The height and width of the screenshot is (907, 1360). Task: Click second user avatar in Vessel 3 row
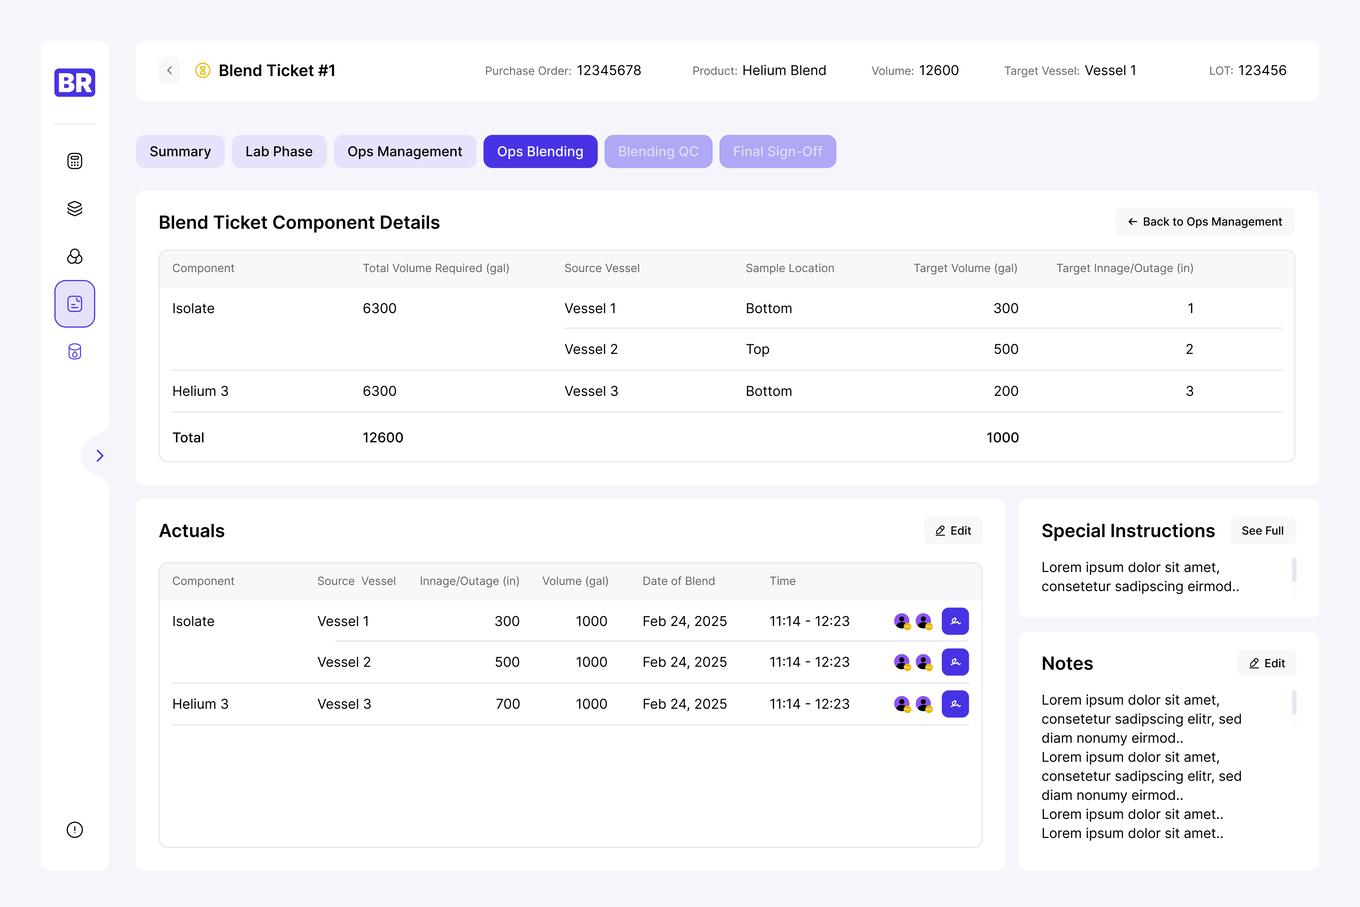[924, 704]
